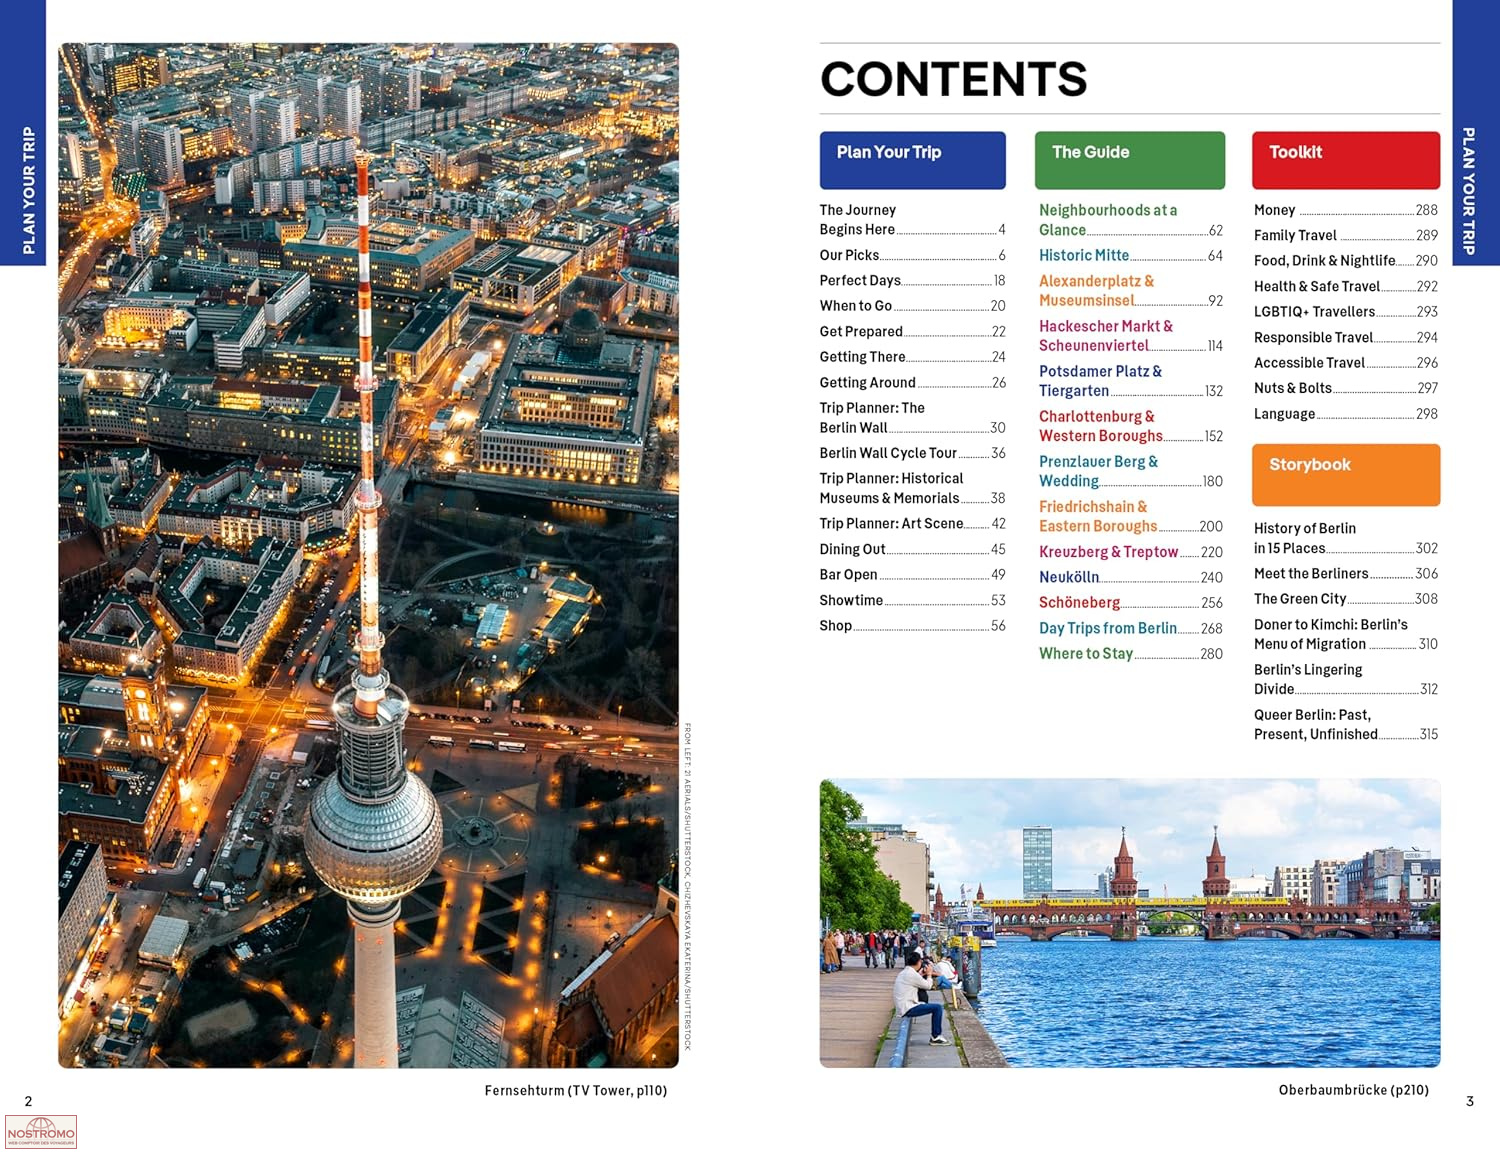Select the Berlin Wall Cycle Tour entry
Screen dimensions: 1500x1154
[x=888, y=453]
